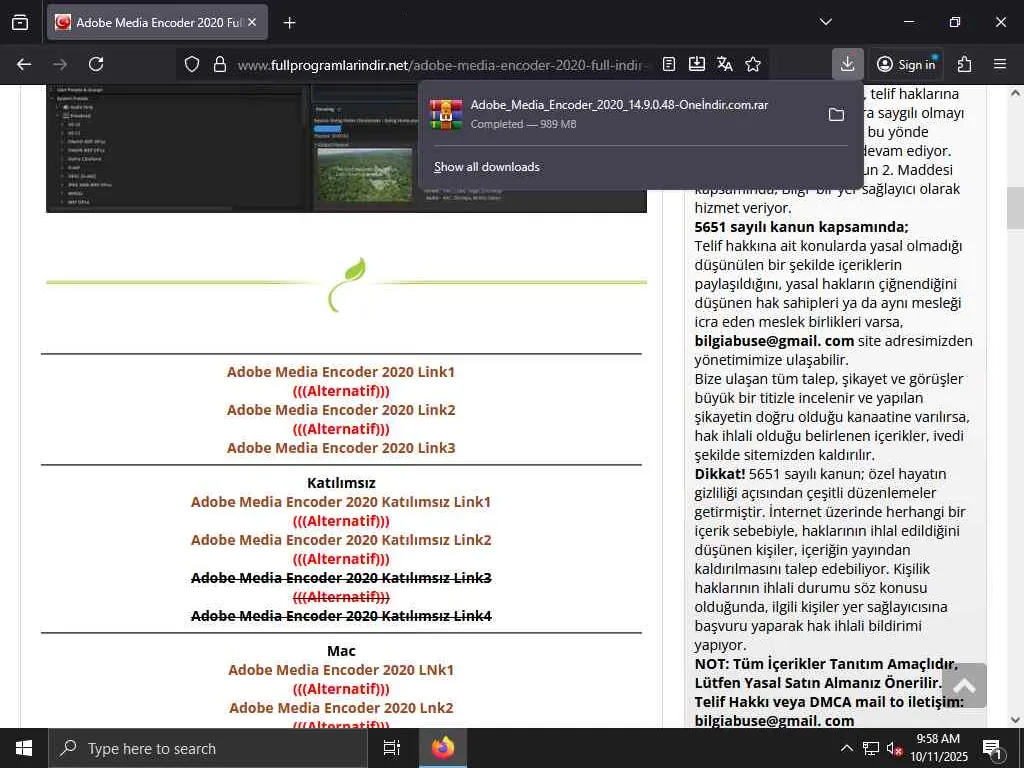Screen dimensions: 1024x768
Task: Sign in to Firefox account
Action: (906, 64)
